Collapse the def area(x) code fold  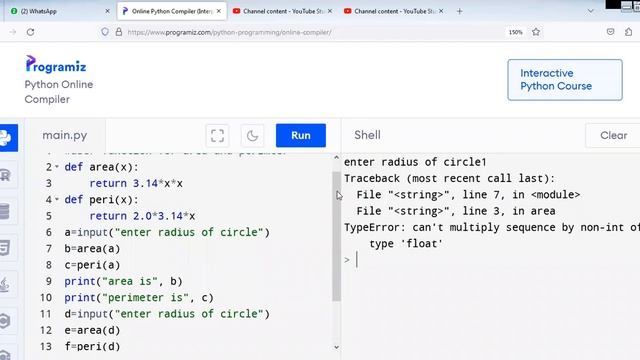(x=57, y=167)
